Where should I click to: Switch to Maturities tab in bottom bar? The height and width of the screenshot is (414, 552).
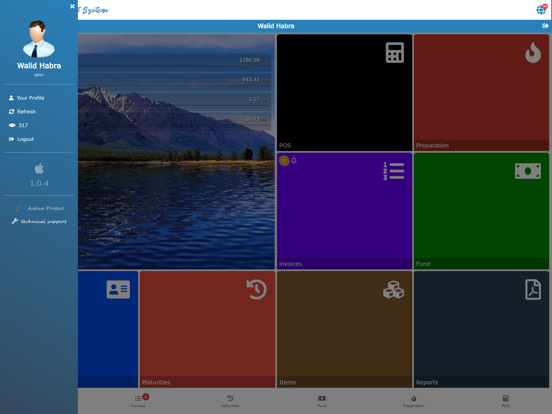[230, 401]
